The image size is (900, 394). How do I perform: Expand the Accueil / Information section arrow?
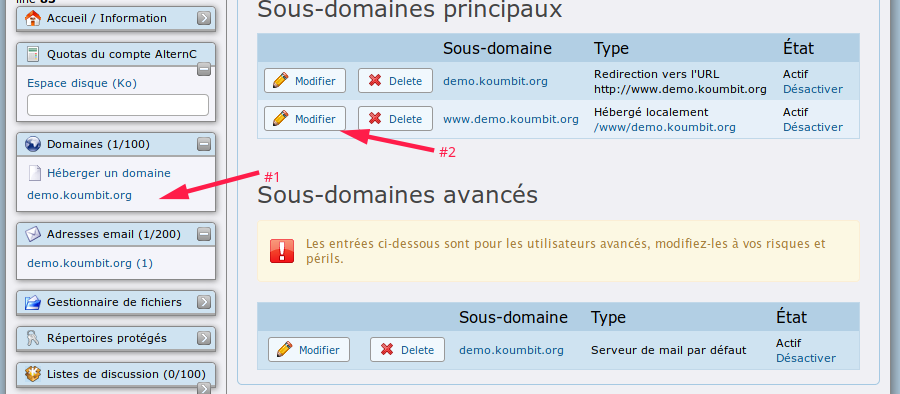pos(204,18)
